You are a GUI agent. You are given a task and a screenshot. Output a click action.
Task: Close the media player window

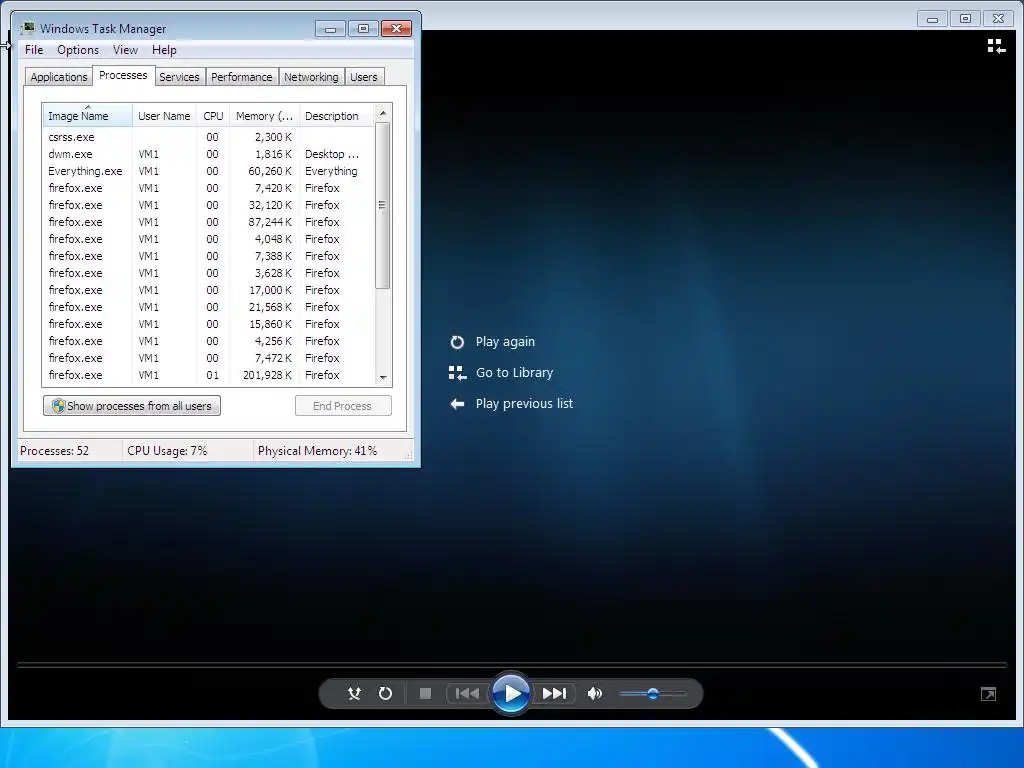(x=998, y=19)
